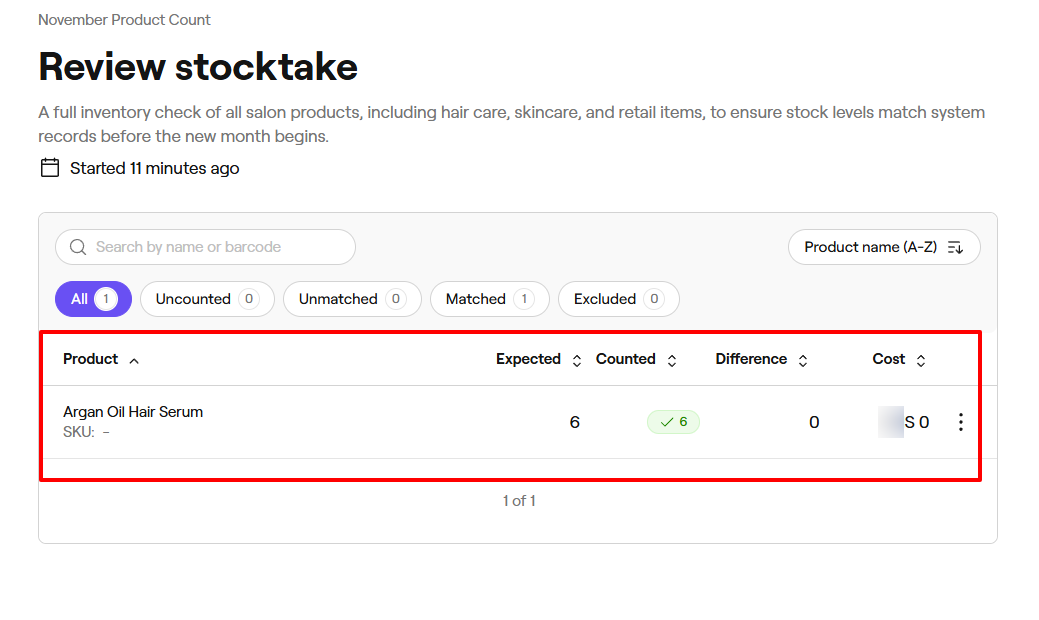Open the November Product Count breadcrumb link

click(124, 19)
